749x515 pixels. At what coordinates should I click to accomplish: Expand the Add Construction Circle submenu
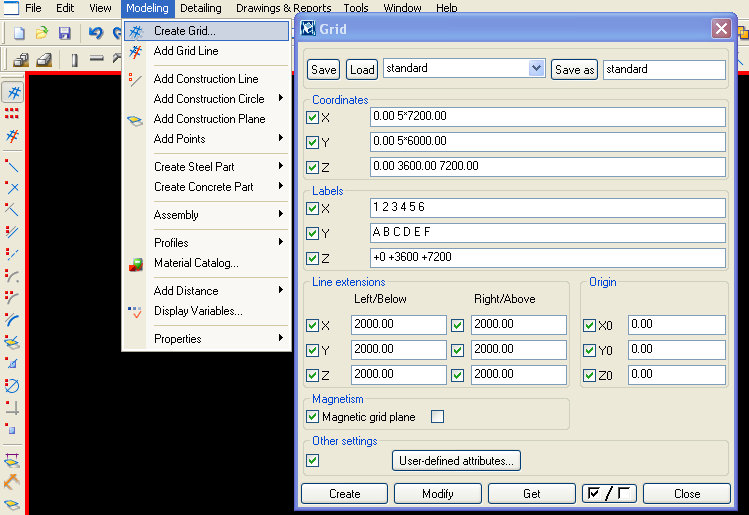point(207,98)
